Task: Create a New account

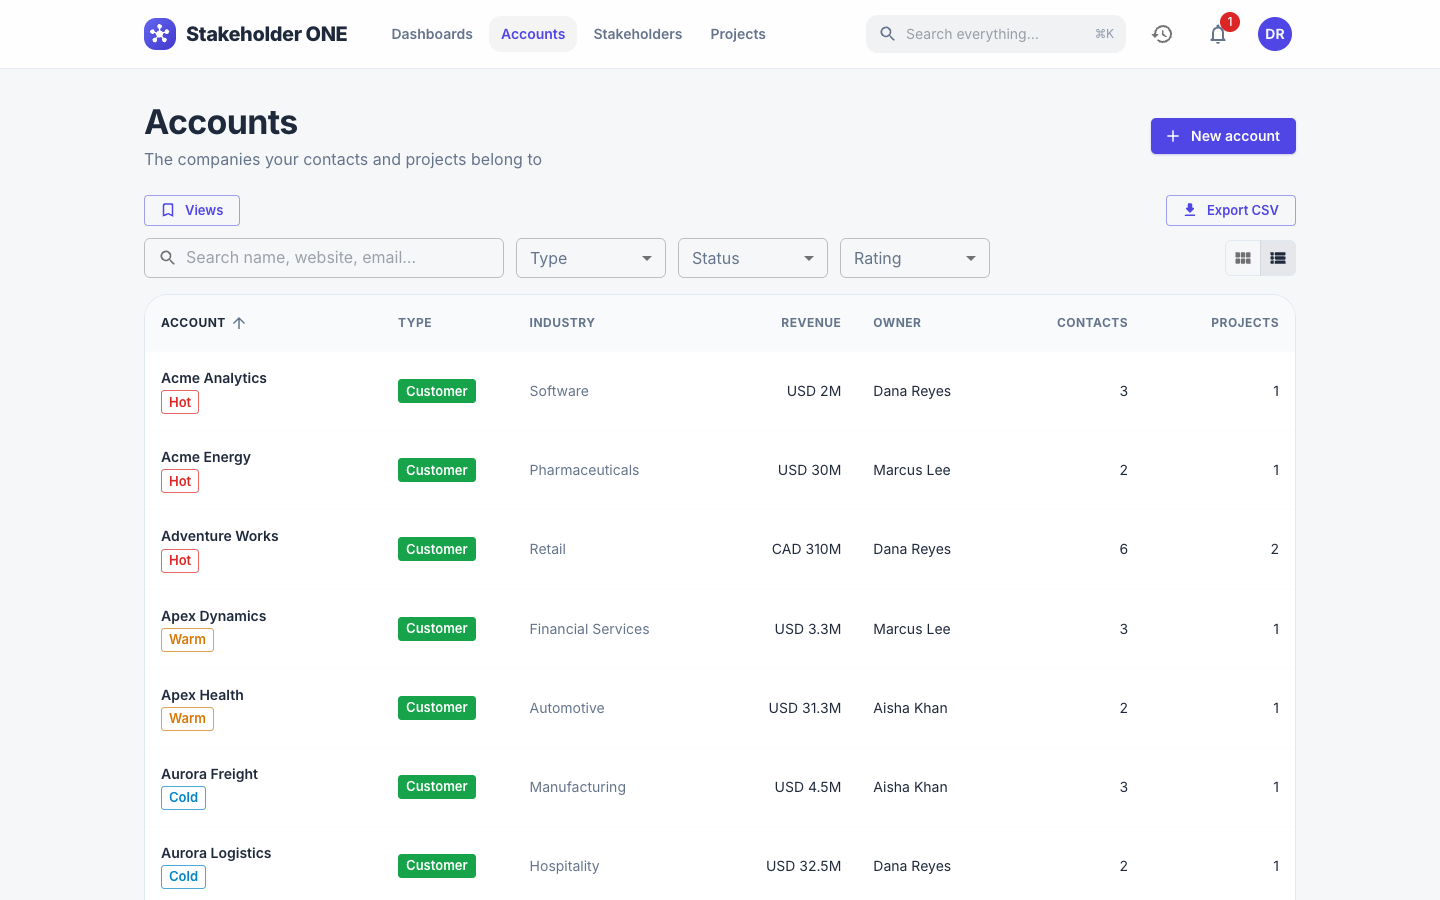Action: tap(1223, 136)
